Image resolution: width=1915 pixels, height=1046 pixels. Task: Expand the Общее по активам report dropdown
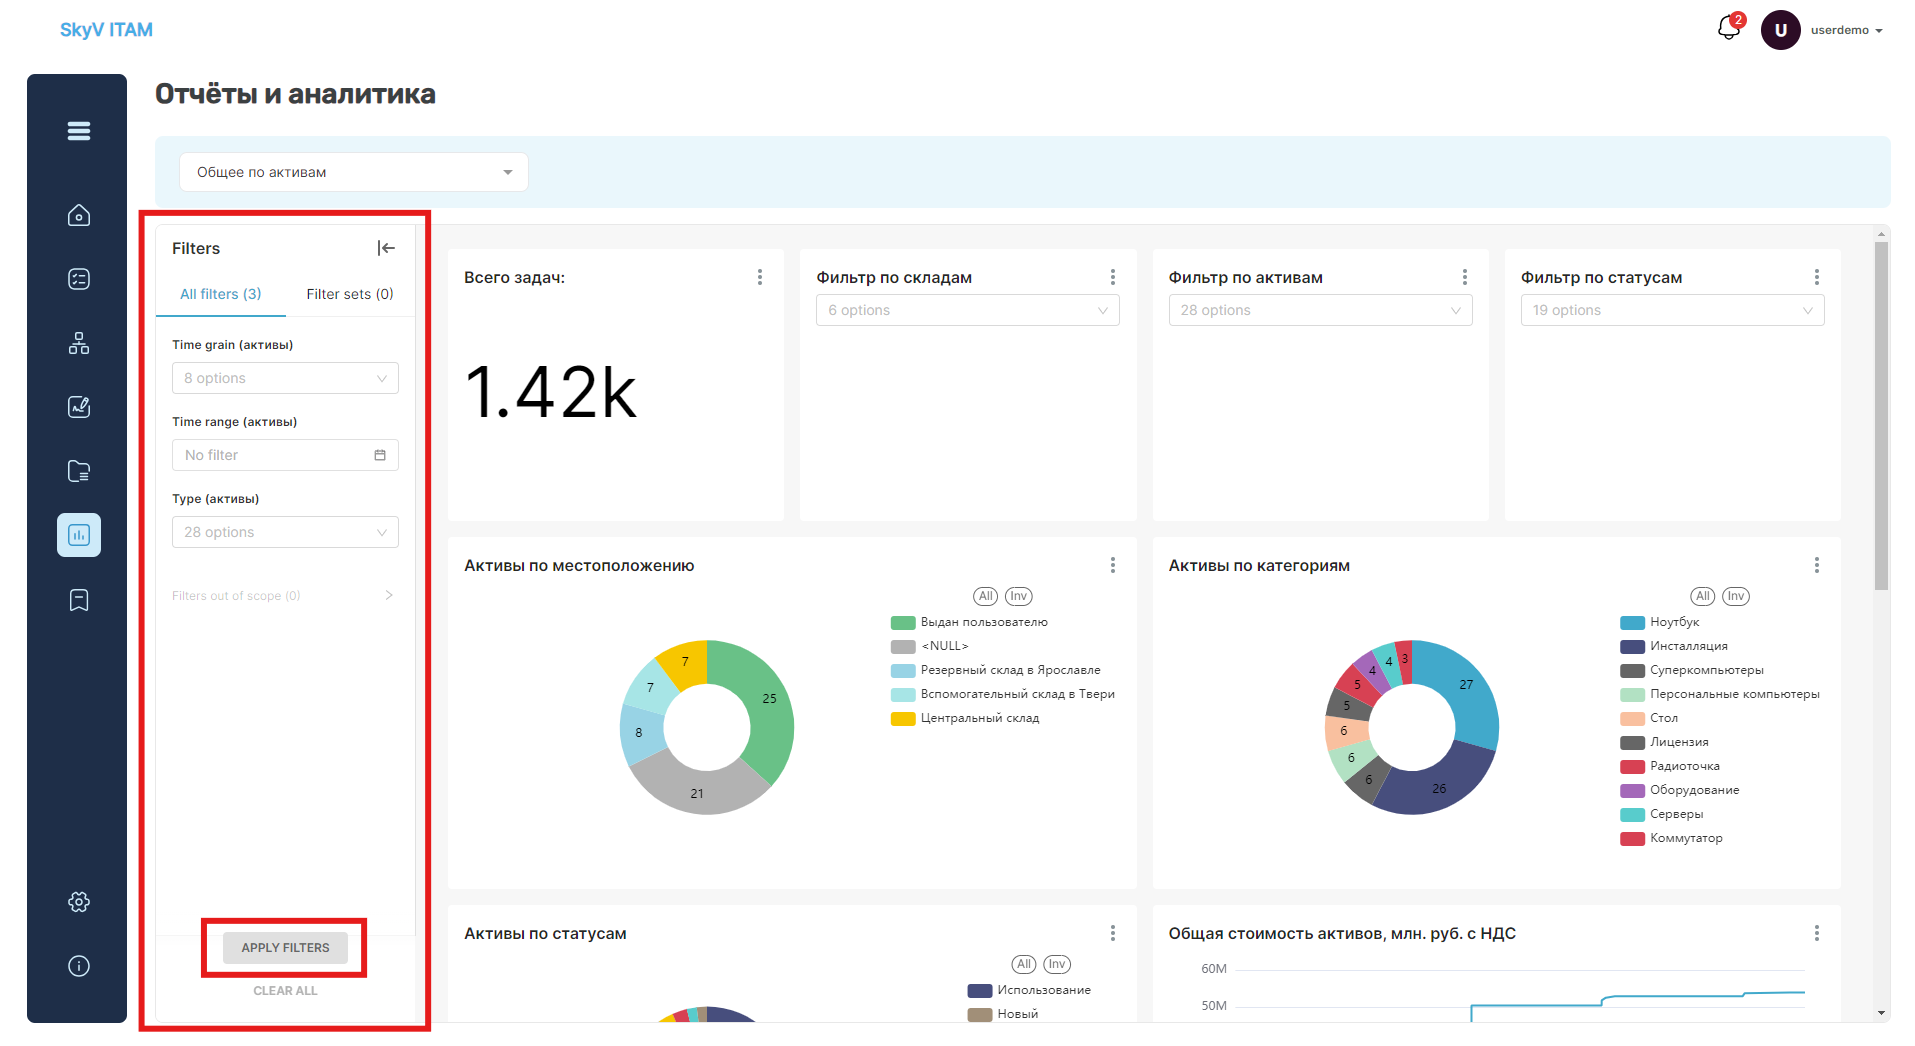pos(354,172)
